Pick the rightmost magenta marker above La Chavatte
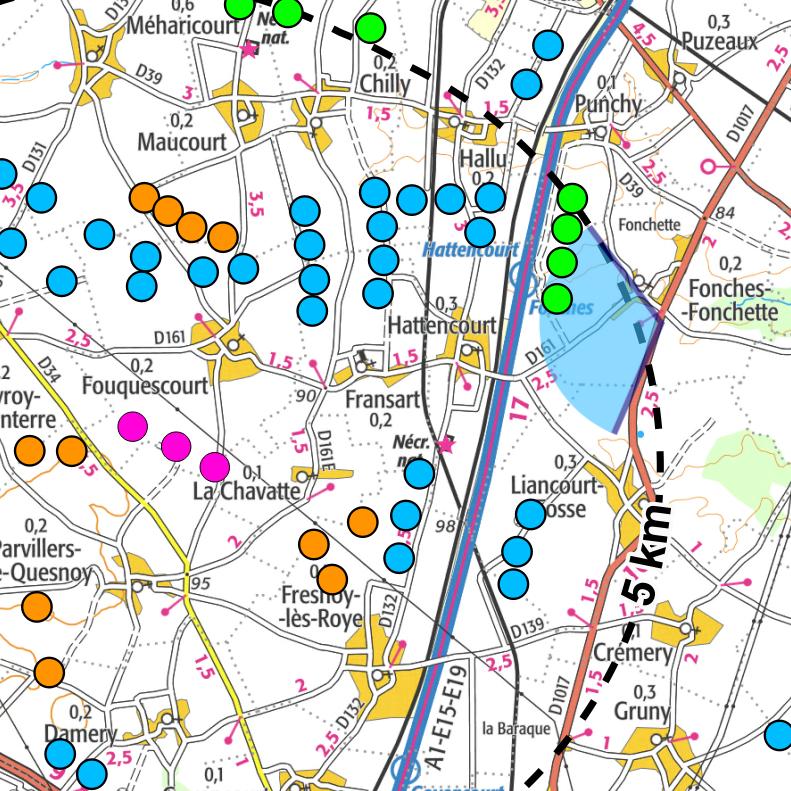The height and width of the screenshot is (791, 791). coord(214,466)
